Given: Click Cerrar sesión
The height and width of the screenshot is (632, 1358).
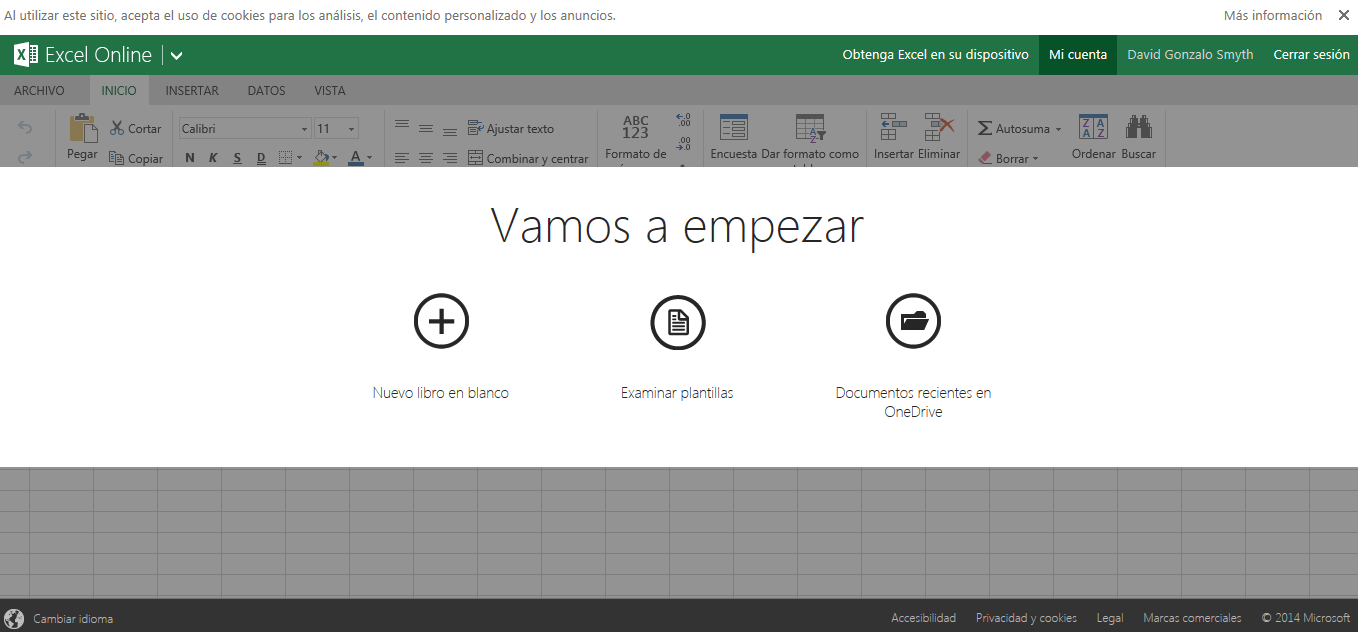Looking at the screenshot, I should [x=1311, y=55].
